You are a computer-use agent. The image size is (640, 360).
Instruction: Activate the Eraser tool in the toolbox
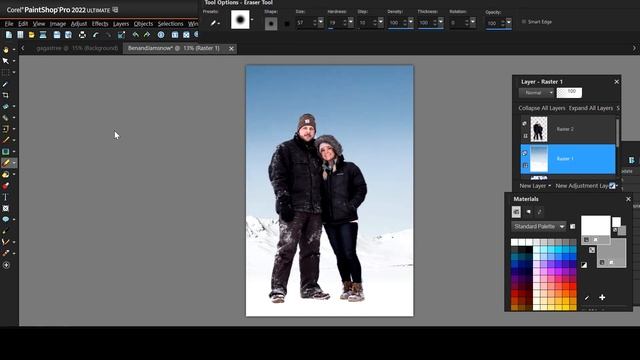coord(6,163)
